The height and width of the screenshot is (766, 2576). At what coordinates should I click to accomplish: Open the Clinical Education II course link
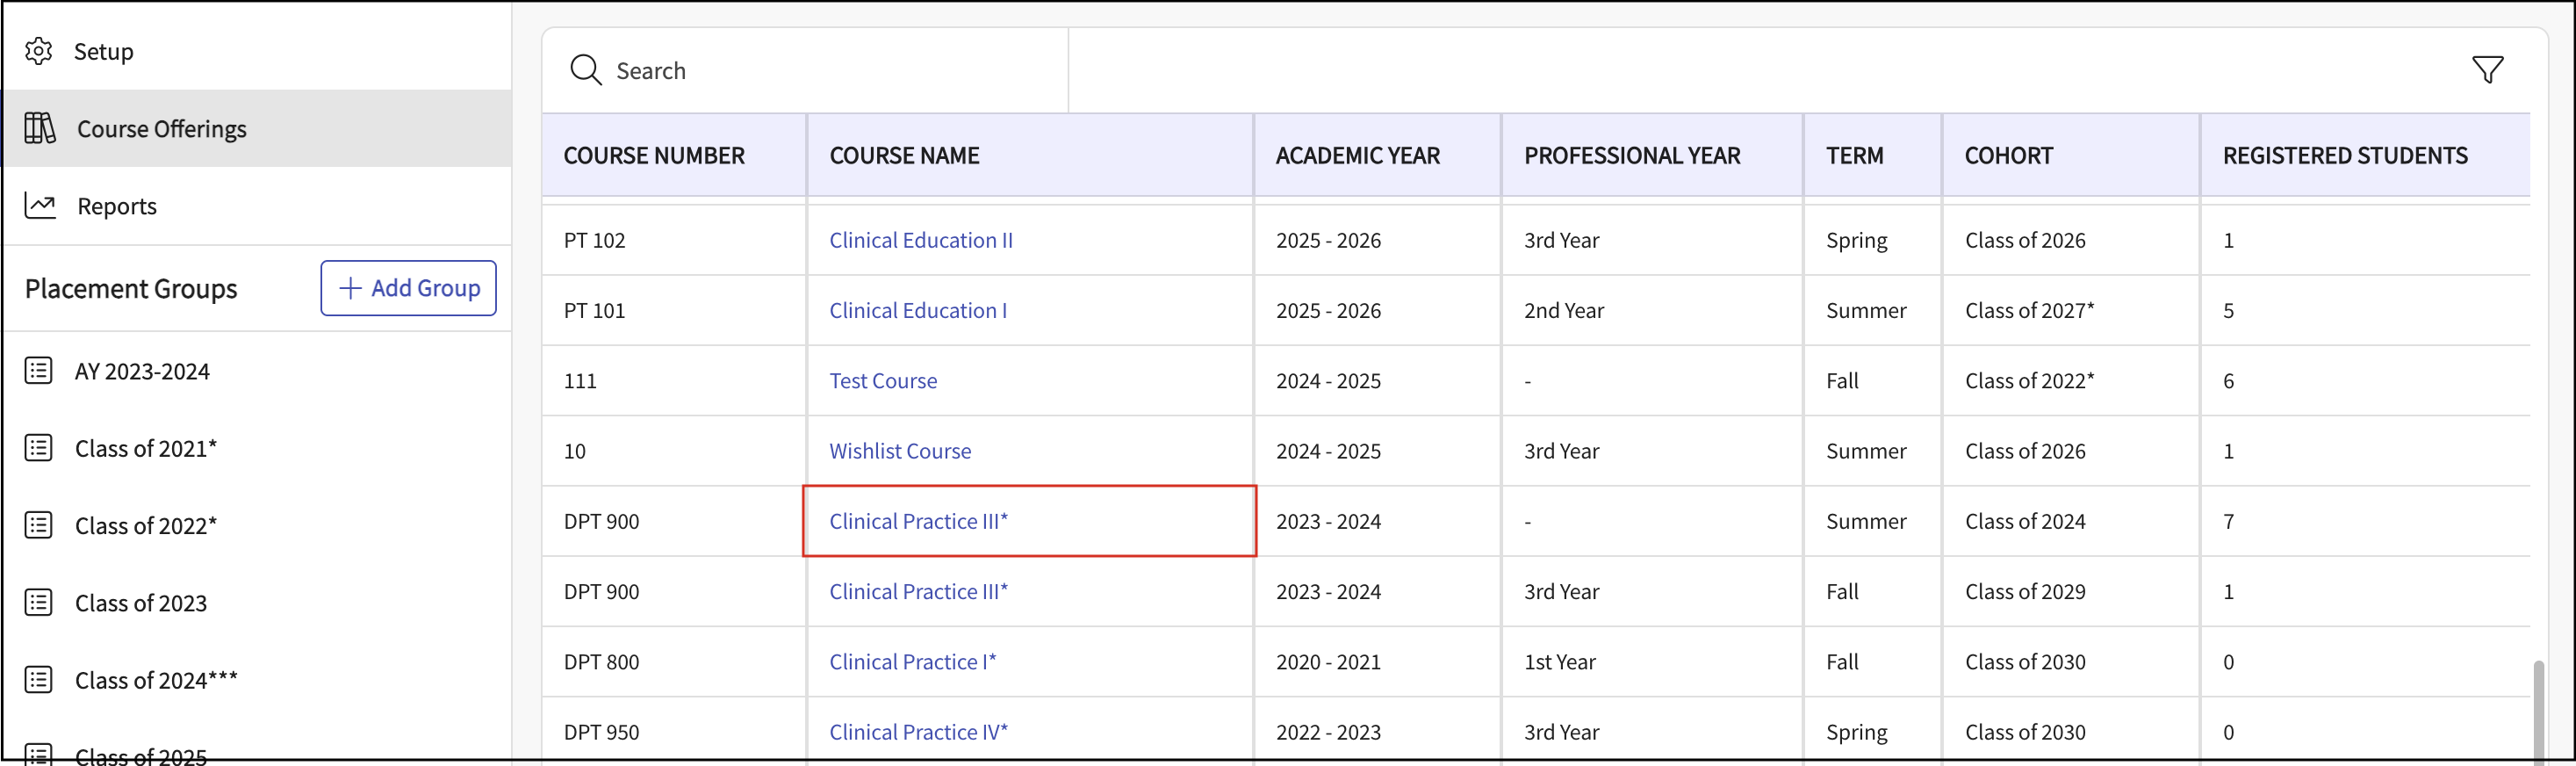(x=920, y=240)
